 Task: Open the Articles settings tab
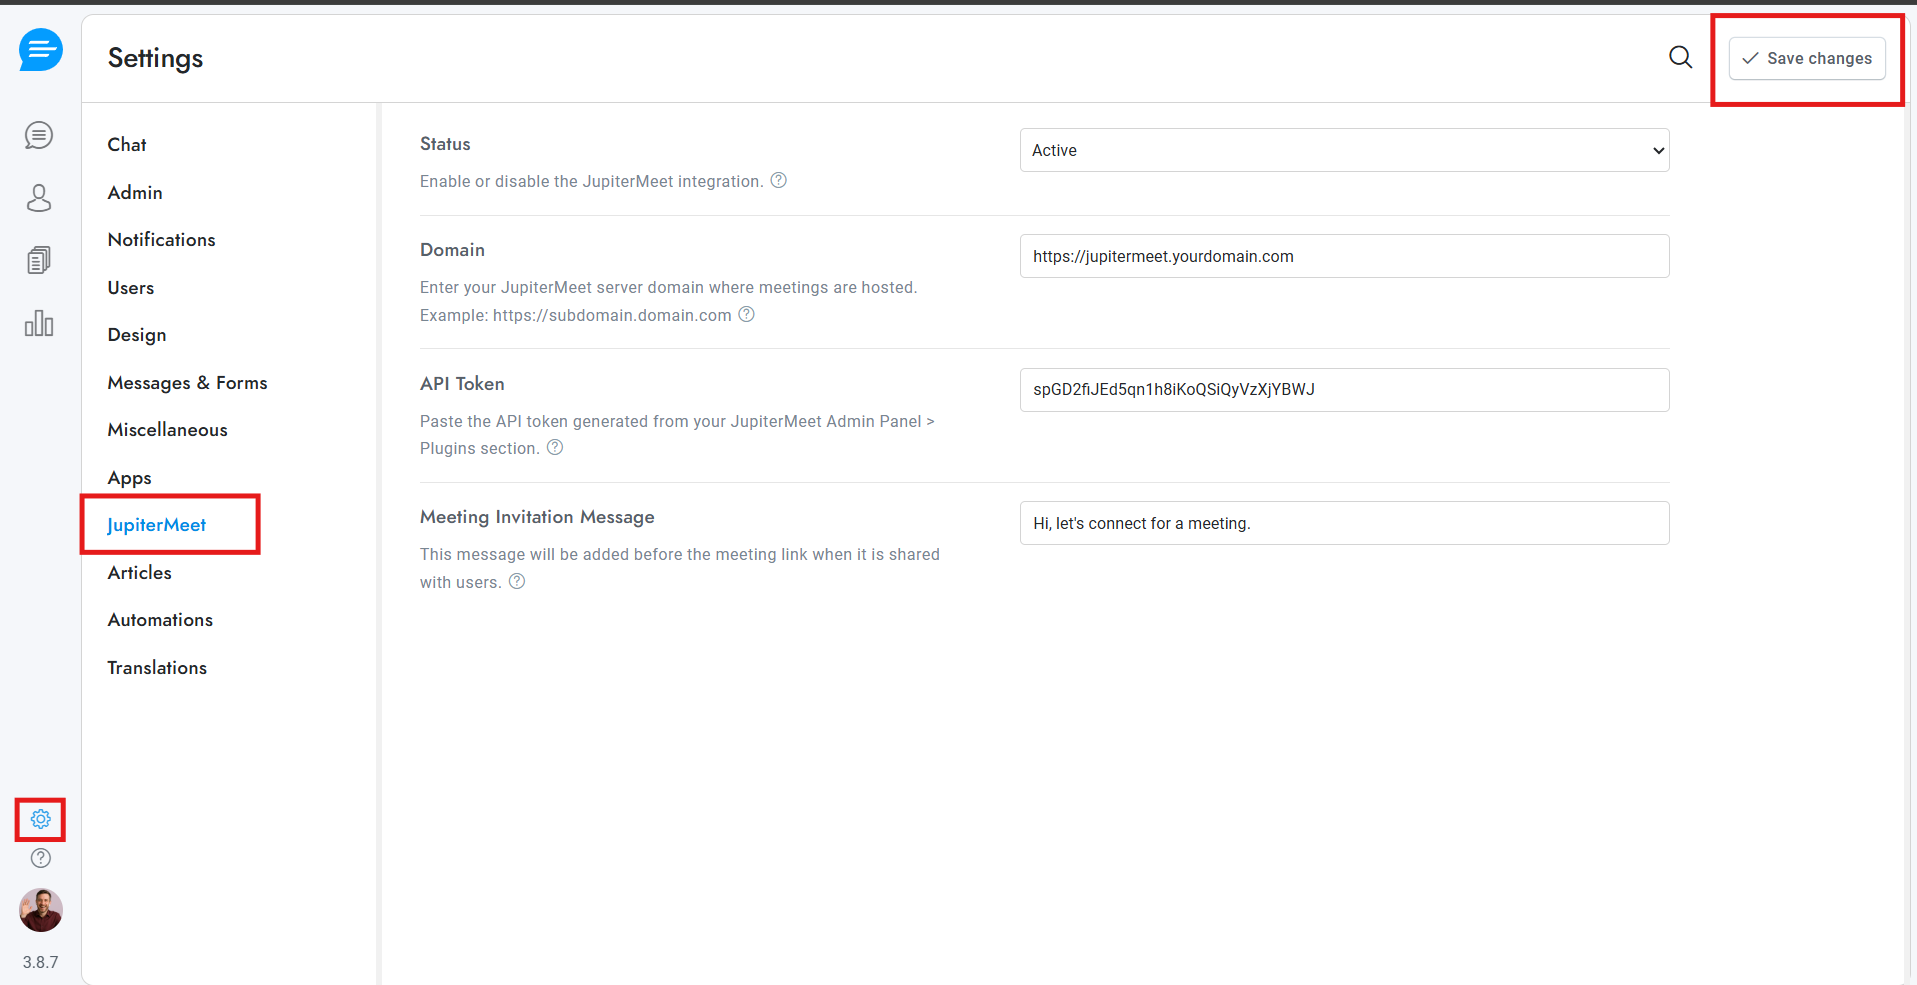[x=140, y=573]
